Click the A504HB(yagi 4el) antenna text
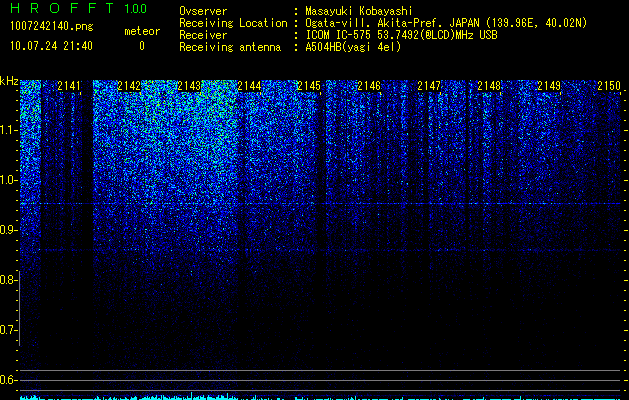 353,47
